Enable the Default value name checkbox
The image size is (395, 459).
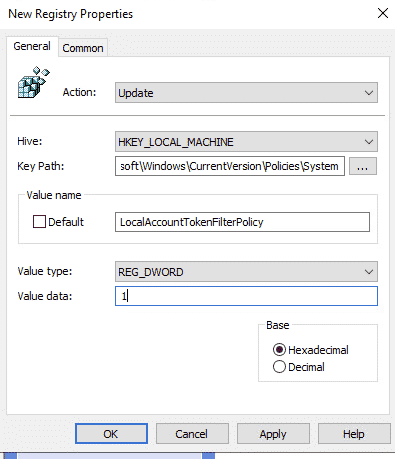(x=39, y=222)
